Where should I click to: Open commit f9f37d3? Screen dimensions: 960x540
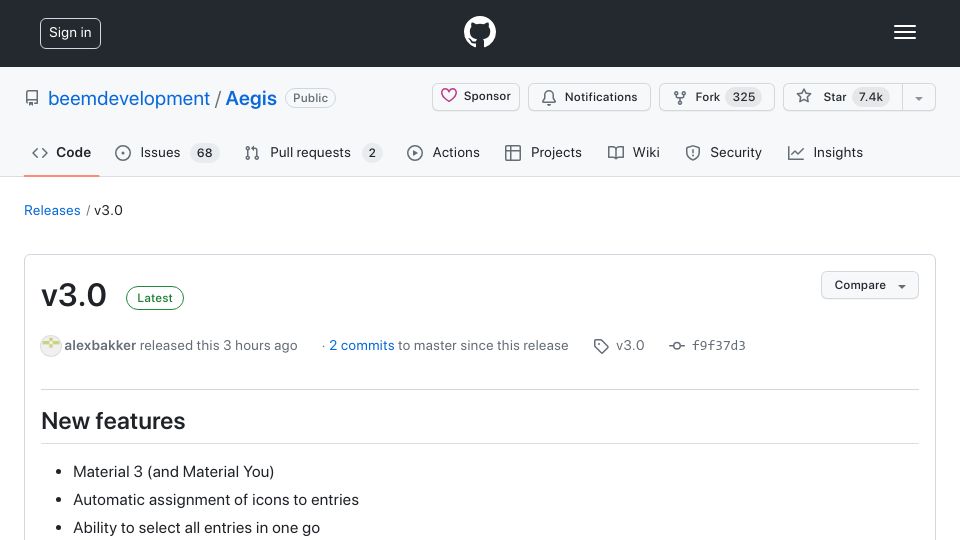(718, 345)
